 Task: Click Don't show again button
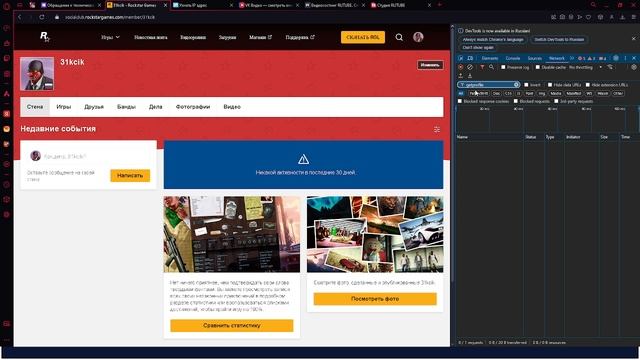click(478, 47)
